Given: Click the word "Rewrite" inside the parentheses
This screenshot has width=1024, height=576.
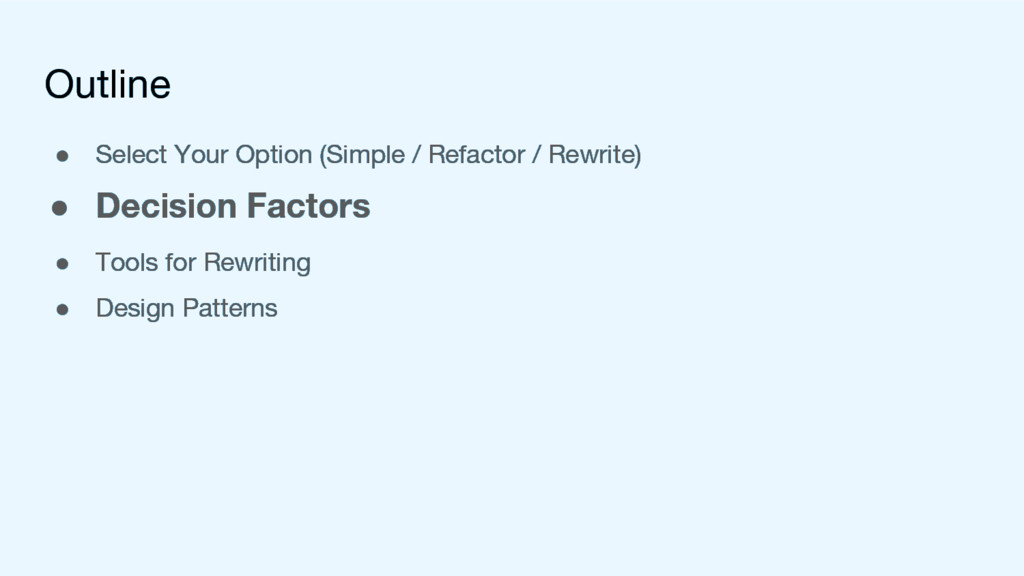Looking at the screenshot, I should tap(594, 155).
